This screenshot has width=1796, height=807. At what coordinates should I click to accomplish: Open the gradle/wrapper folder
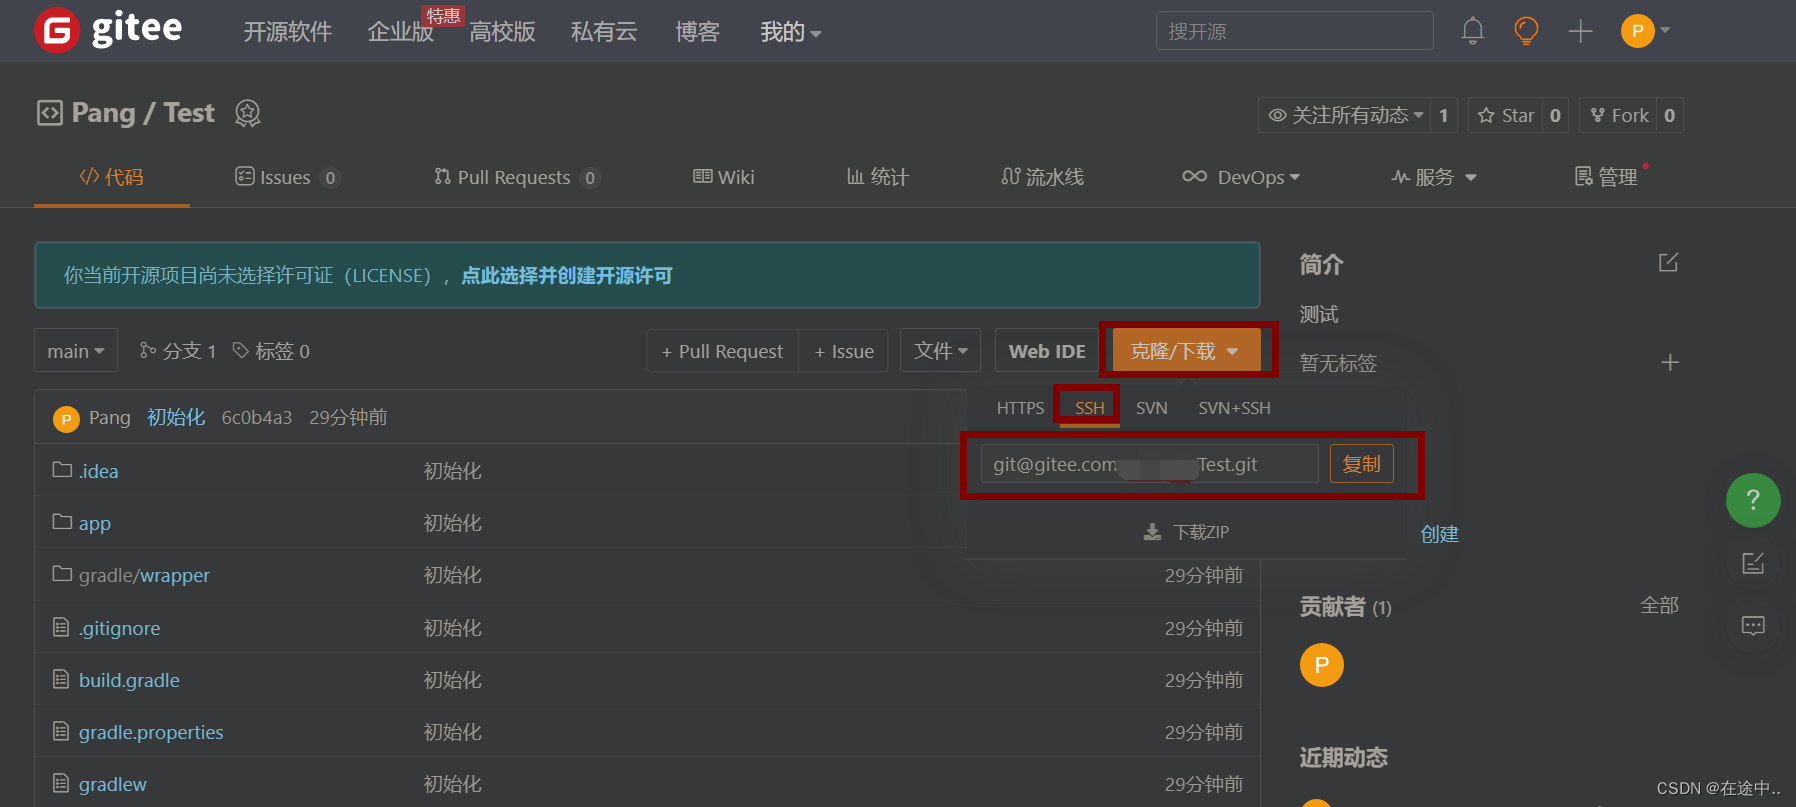tap(144, 575)
